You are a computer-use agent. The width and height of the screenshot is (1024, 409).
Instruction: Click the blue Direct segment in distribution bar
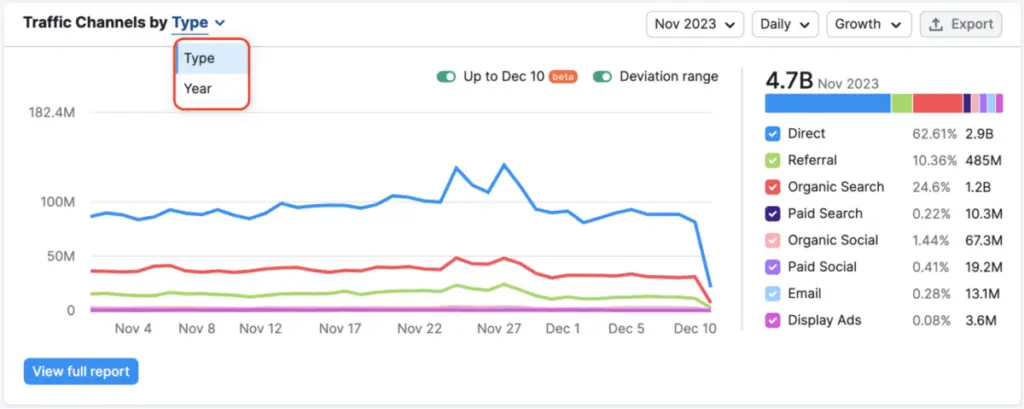[827, 103]
